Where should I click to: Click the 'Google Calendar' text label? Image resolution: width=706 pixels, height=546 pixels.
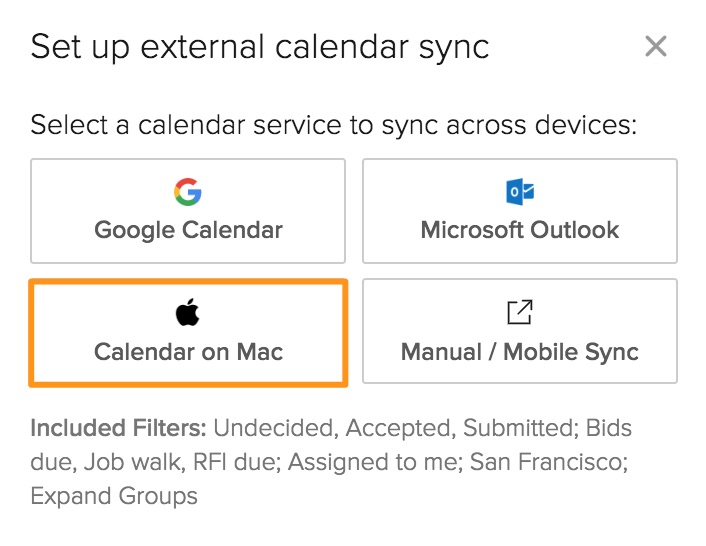click(188, 230)
